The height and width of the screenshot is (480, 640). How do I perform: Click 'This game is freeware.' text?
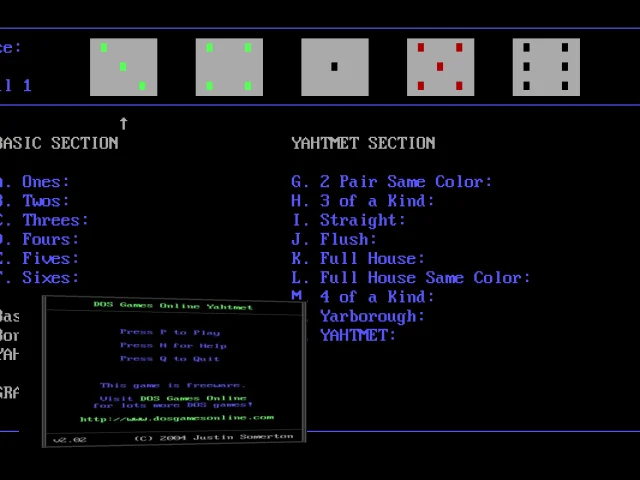click(173, 385)
